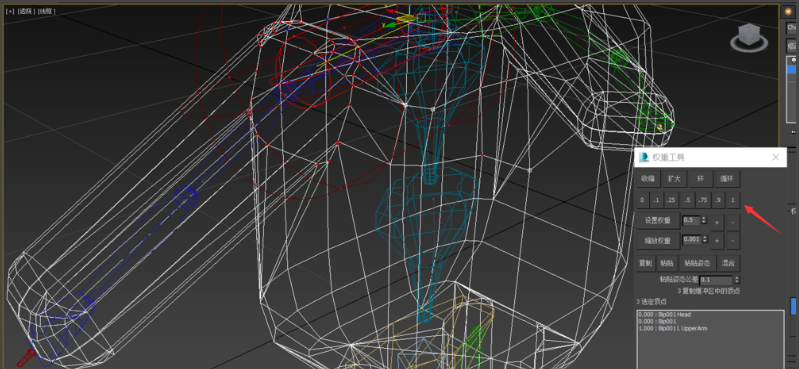Click the 粘贴 paste weights button
799x369 pixels.
667,263
